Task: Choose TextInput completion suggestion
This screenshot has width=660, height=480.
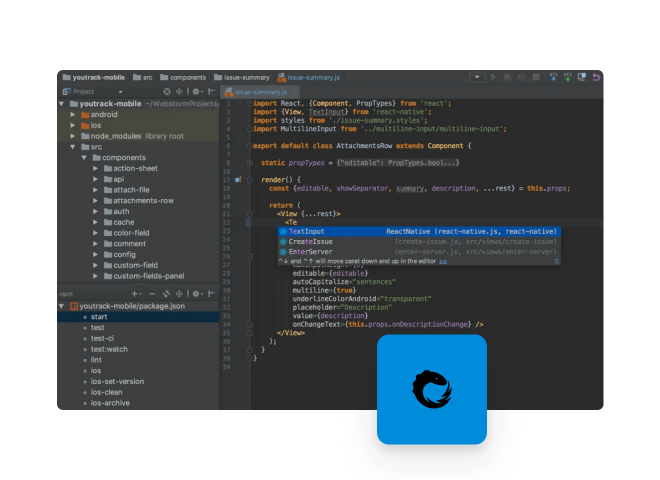Action: click(x=419, y=232)
